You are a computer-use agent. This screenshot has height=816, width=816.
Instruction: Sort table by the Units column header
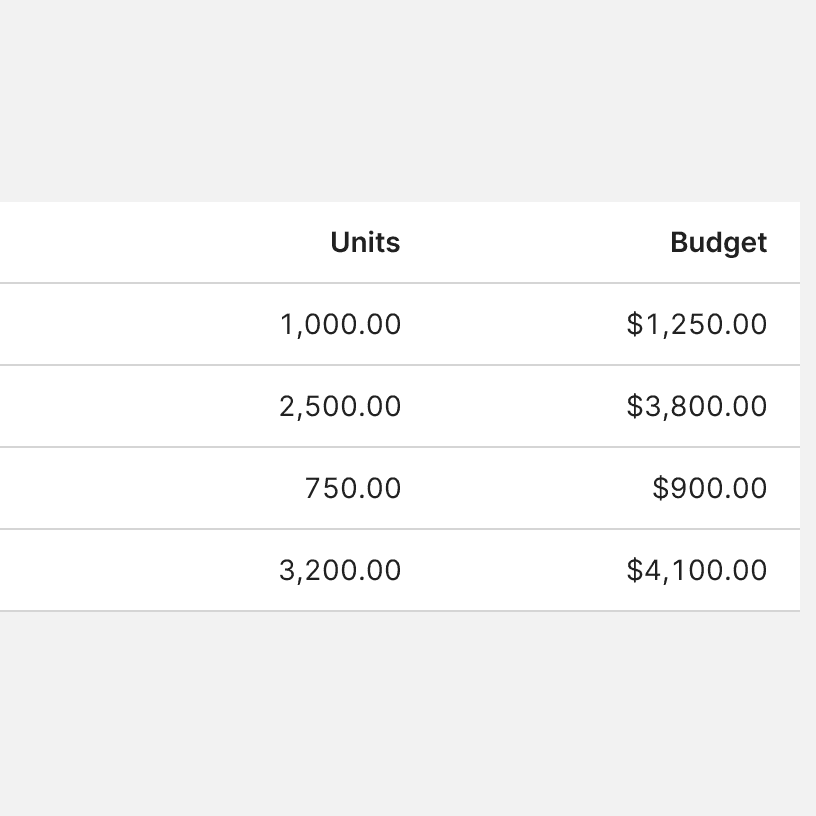pos(365,243)
